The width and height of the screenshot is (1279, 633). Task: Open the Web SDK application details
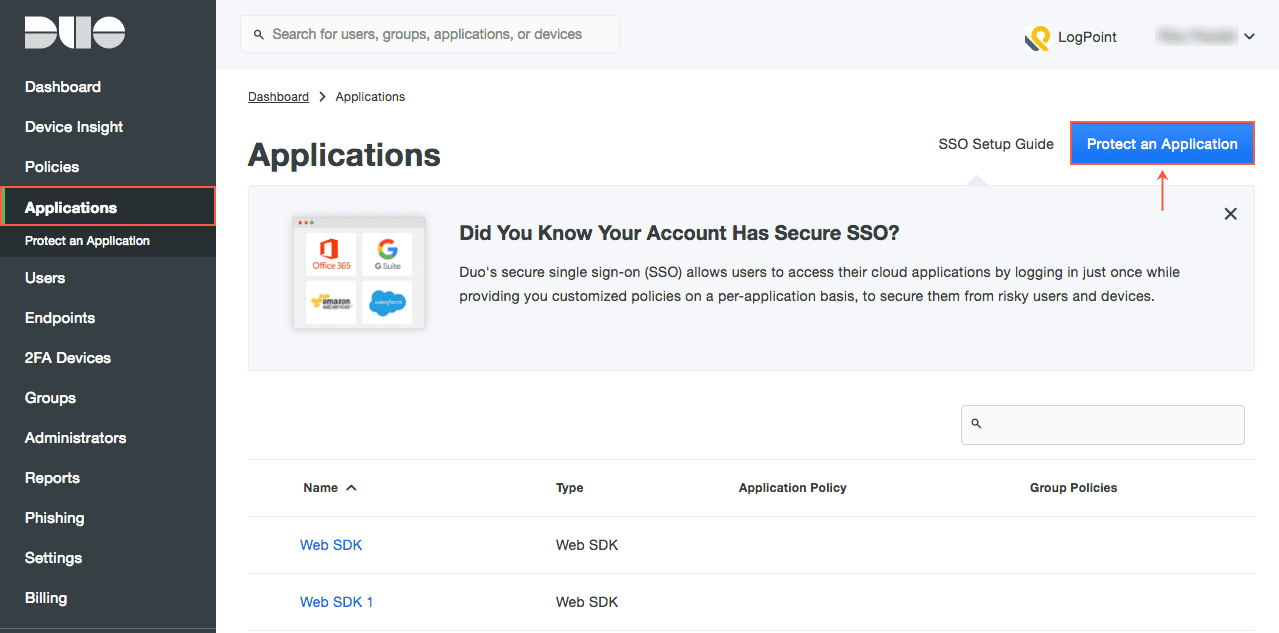[331, 545]
